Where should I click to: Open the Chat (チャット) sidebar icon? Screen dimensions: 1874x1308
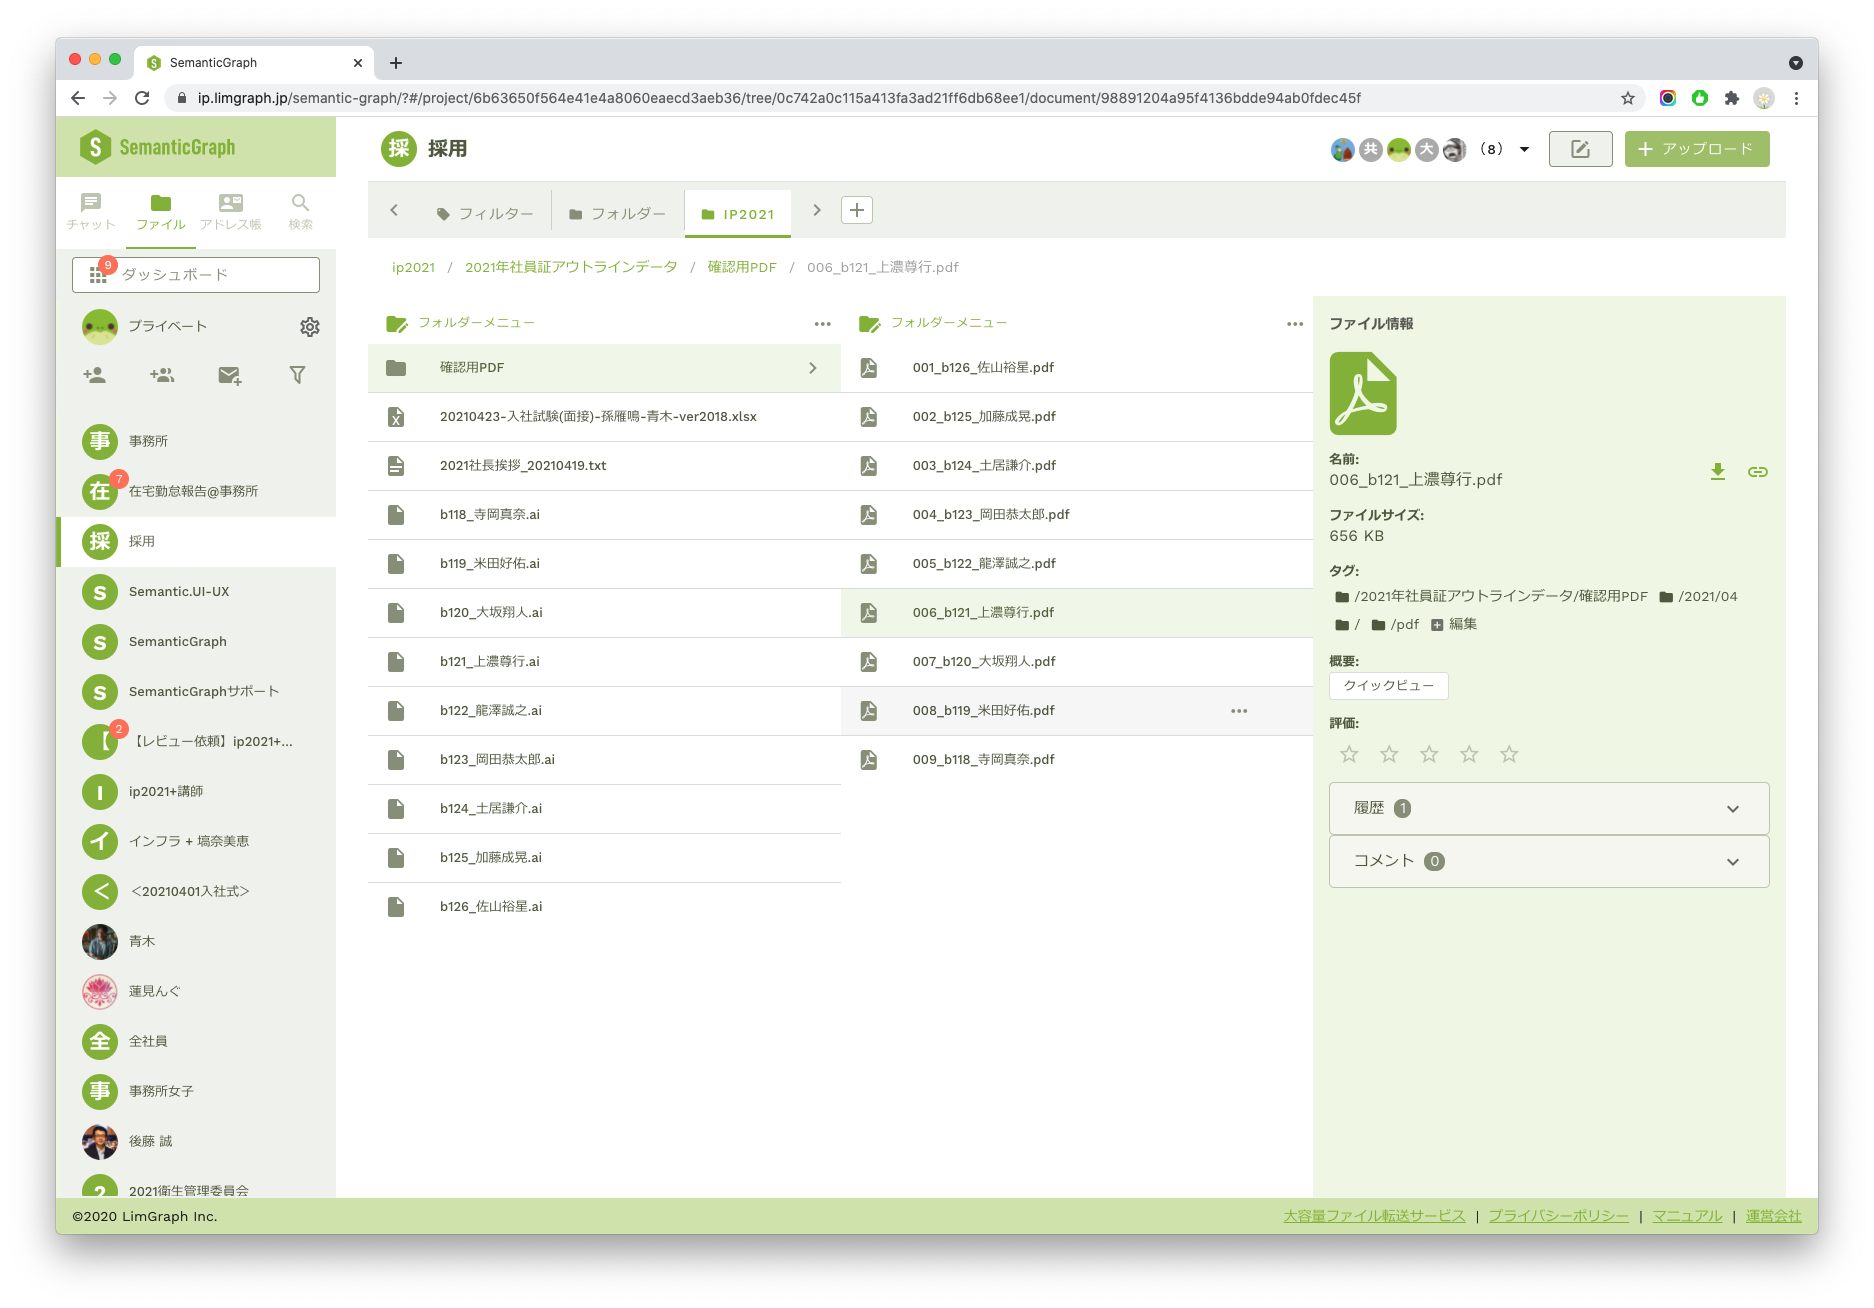91,211
